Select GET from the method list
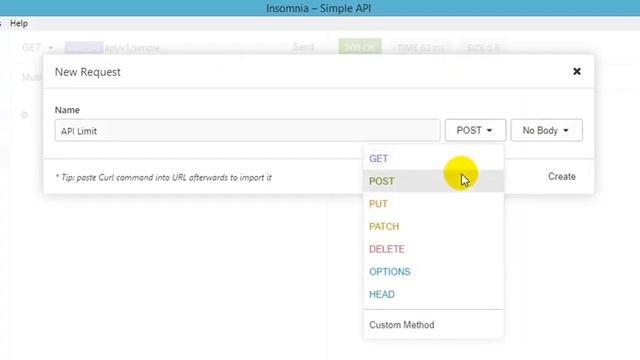Viewport: 640px width, 360px height. 433,158
